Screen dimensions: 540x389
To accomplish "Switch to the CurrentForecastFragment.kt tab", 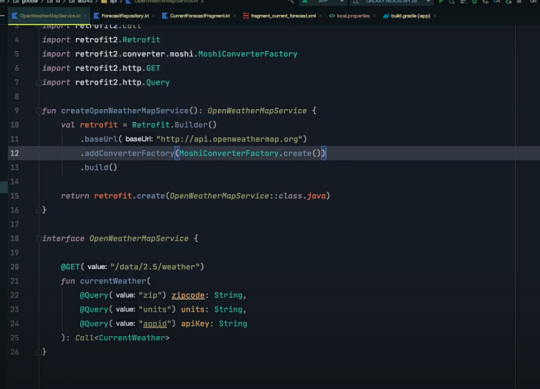I will [x=200, y=16].
